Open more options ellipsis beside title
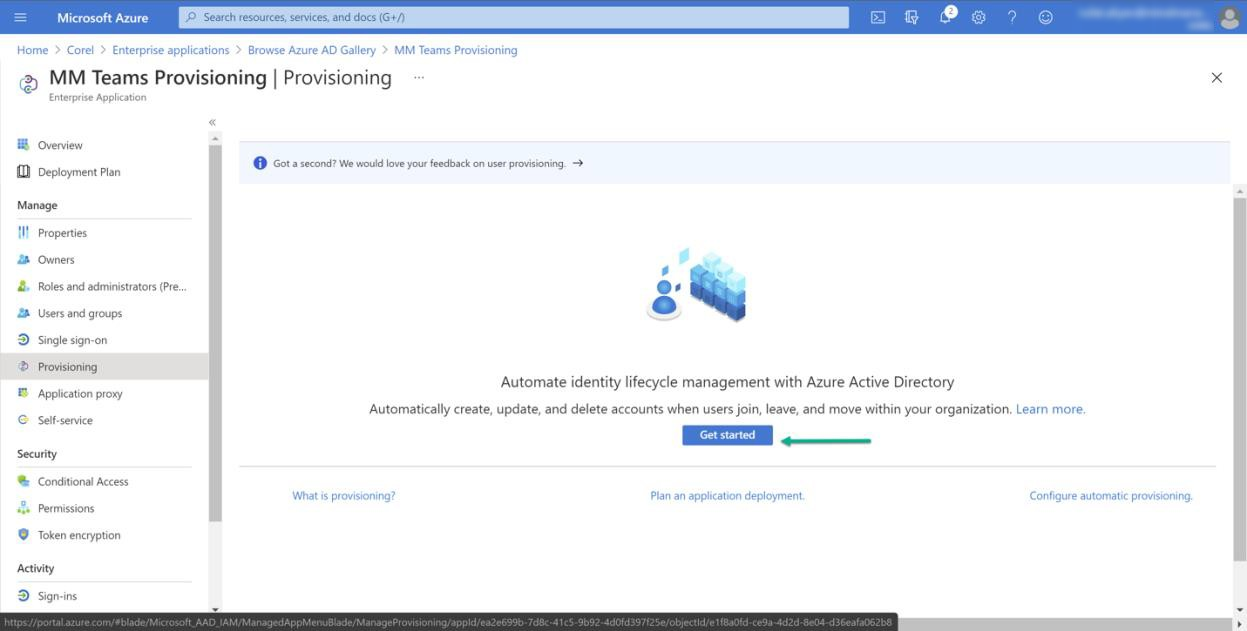 (419, 77)
